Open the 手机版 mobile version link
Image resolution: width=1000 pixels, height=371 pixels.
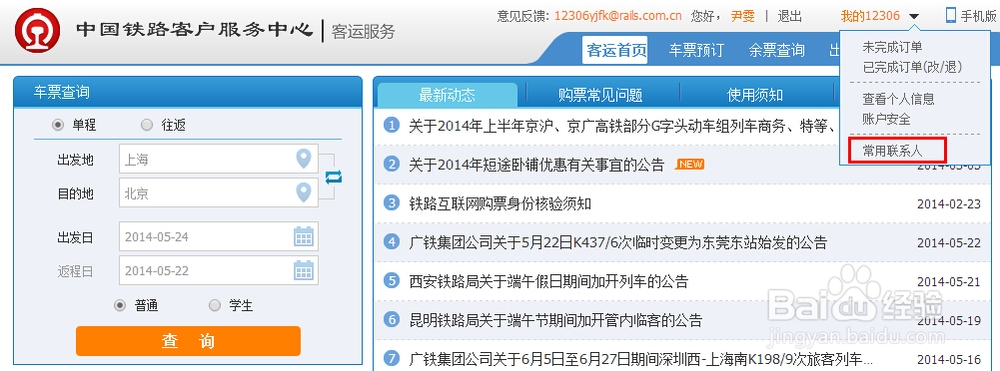pos(978,16)
